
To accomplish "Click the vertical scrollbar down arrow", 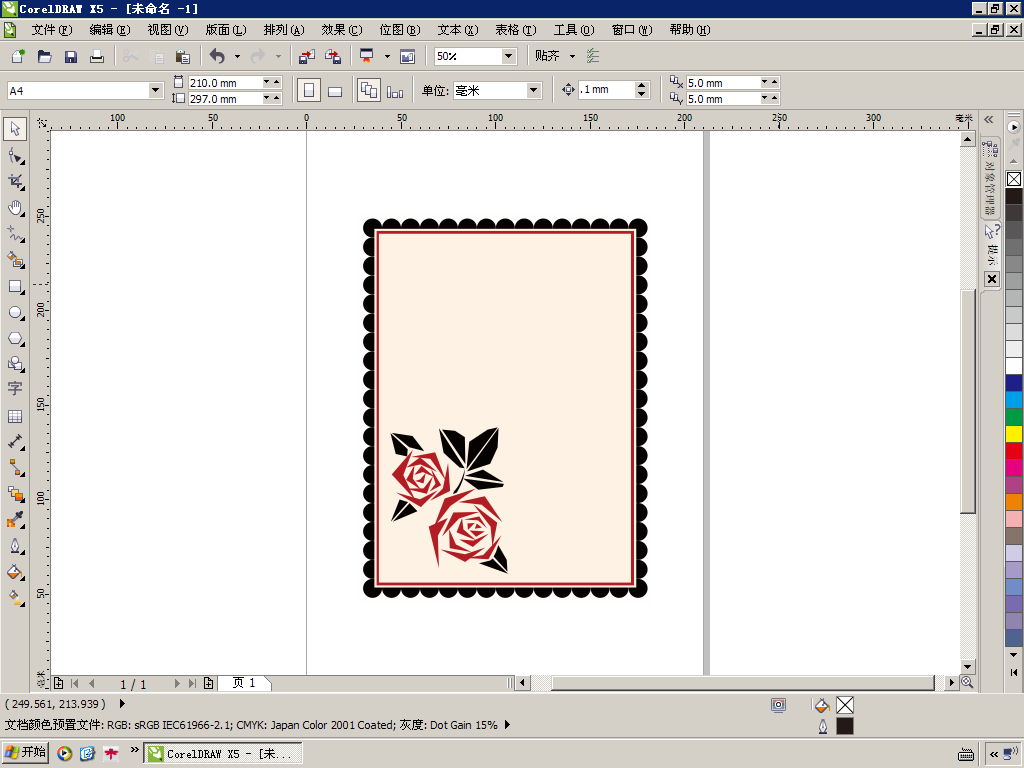I will coord(968,667).
